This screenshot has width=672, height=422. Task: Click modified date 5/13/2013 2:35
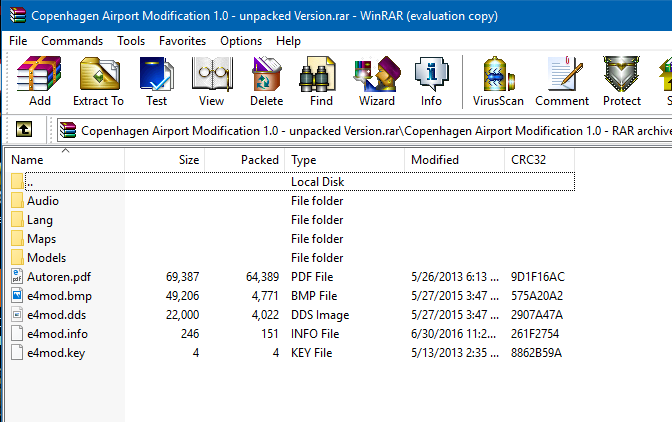coord(455,353)
